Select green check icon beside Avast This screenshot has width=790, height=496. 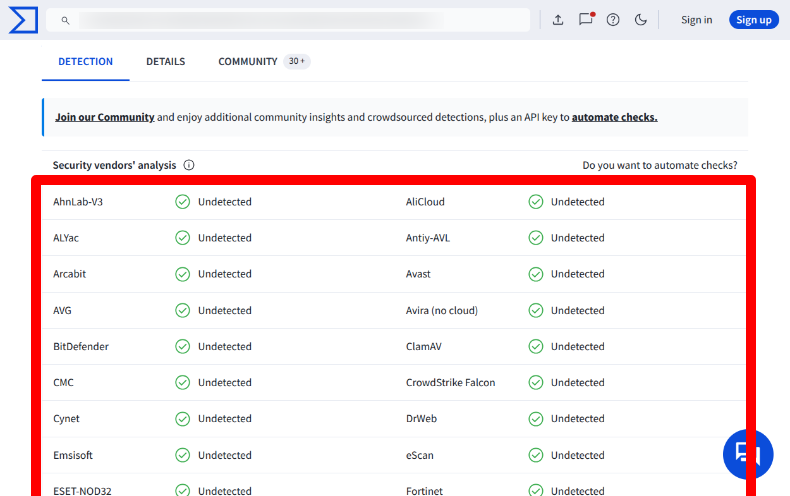tap(536, 274)
